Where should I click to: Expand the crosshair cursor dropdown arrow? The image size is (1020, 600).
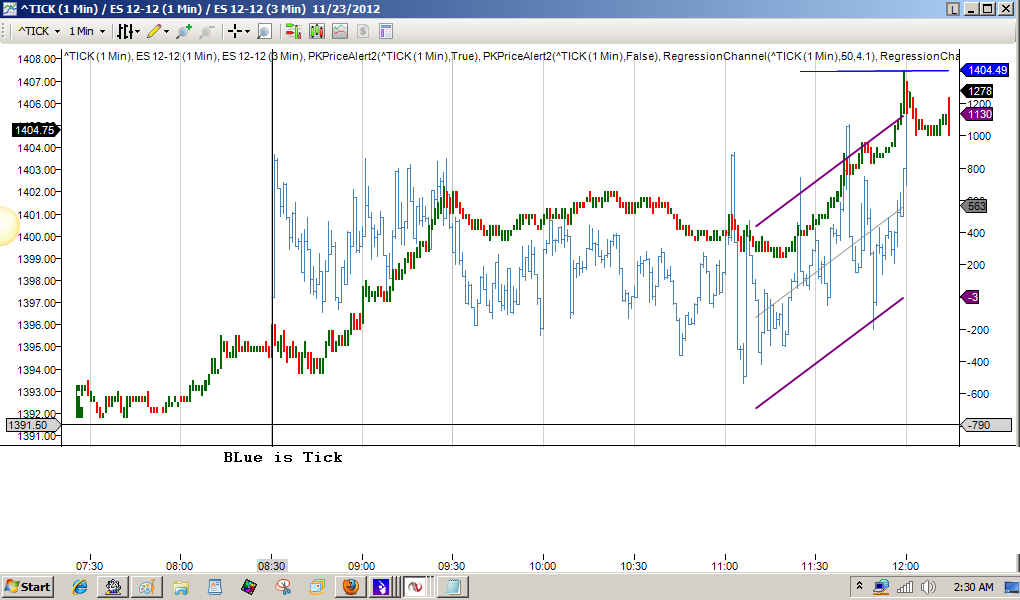point(247,31)
